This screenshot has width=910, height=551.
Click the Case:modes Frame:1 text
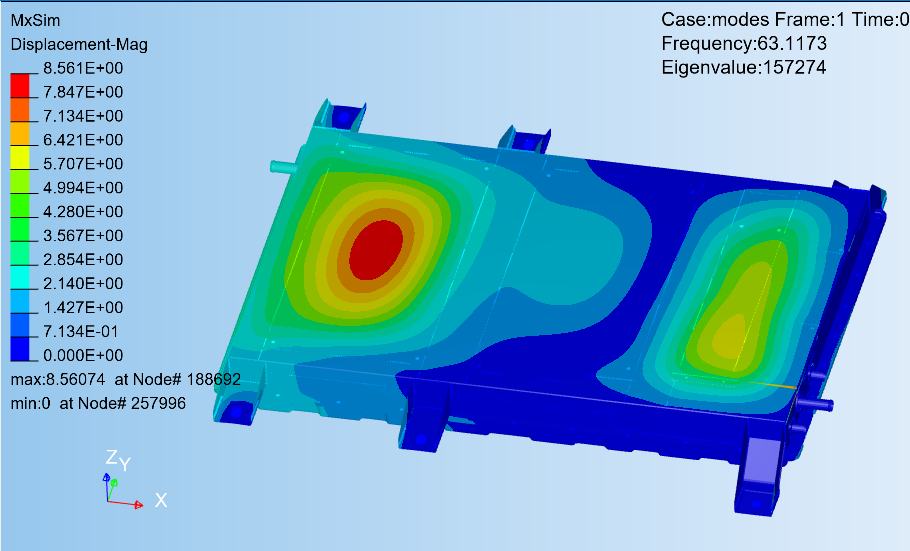753,20
